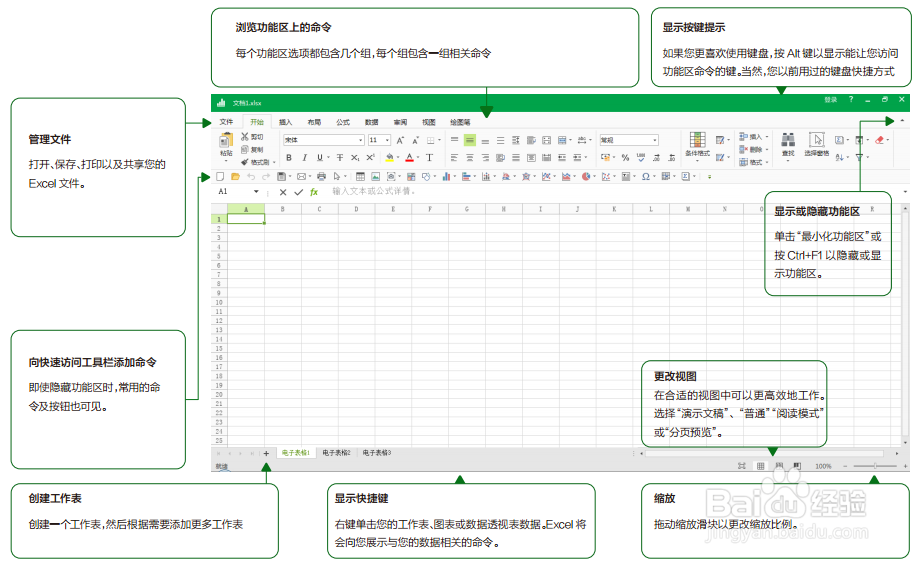This screenshot has height=564, width=920.
Task: Switch to the Insert (插入) ribbon tab
Action: (x=285, y=122)
